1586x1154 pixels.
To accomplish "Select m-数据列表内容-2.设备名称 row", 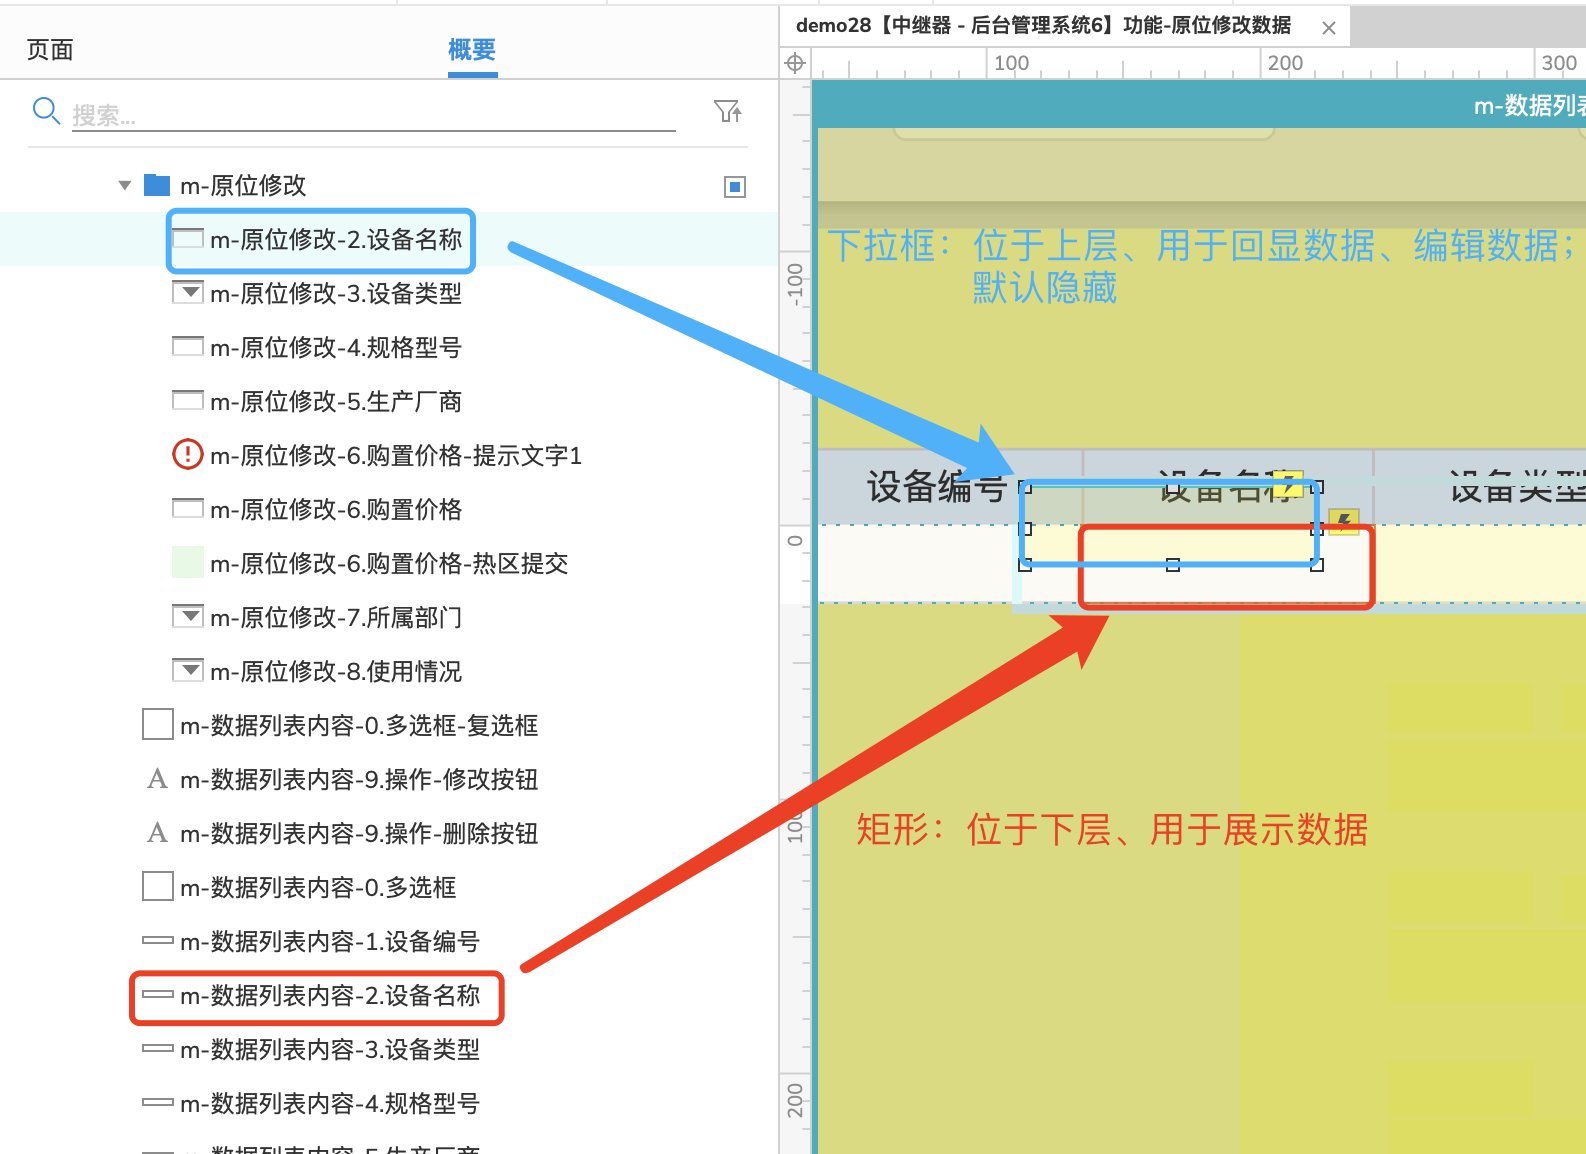I will point(390,996).
